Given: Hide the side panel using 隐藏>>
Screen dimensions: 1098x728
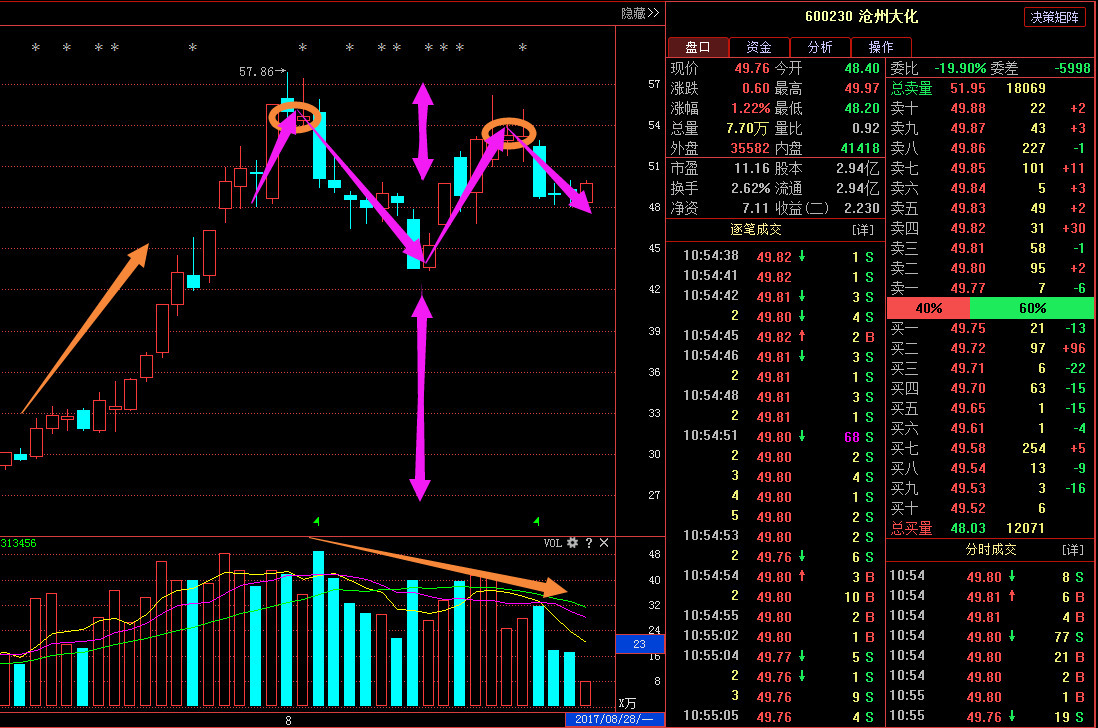Looking at the screenshot, I should (x=640, y=13).
